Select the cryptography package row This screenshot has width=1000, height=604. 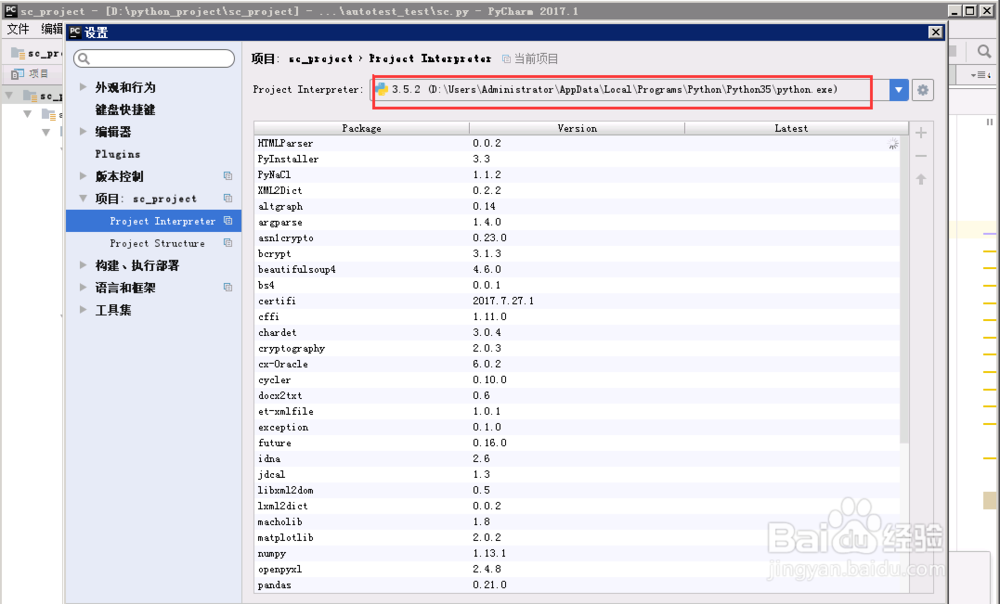(x=577, y=348)
